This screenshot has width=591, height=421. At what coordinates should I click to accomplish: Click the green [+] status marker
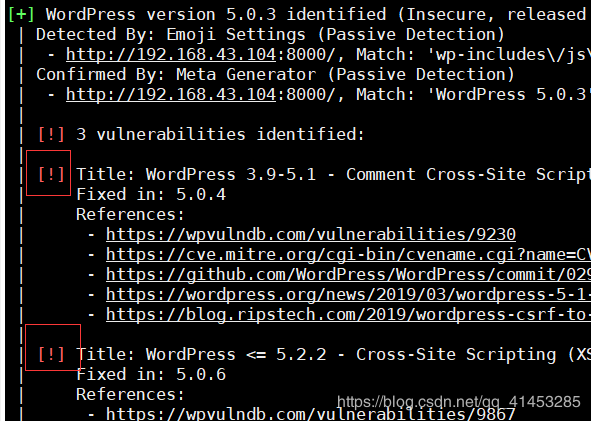21,15
